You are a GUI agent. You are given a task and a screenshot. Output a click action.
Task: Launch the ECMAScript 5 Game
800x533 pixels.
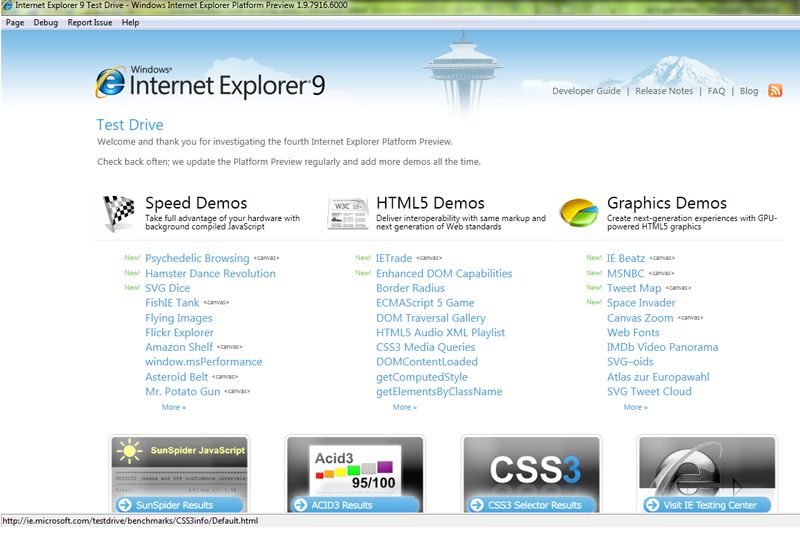point(425,302)
